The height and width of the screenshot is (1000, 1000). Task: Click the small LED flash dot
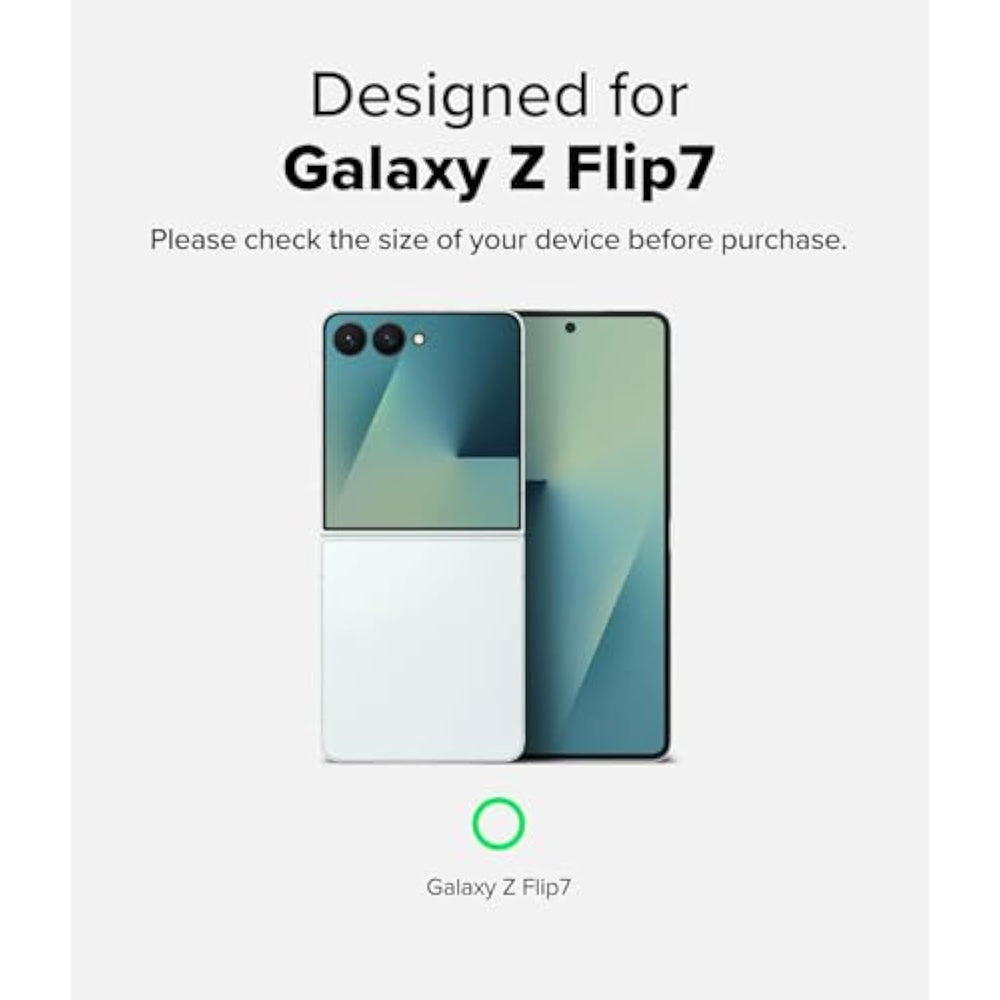[x=418, y=340]
